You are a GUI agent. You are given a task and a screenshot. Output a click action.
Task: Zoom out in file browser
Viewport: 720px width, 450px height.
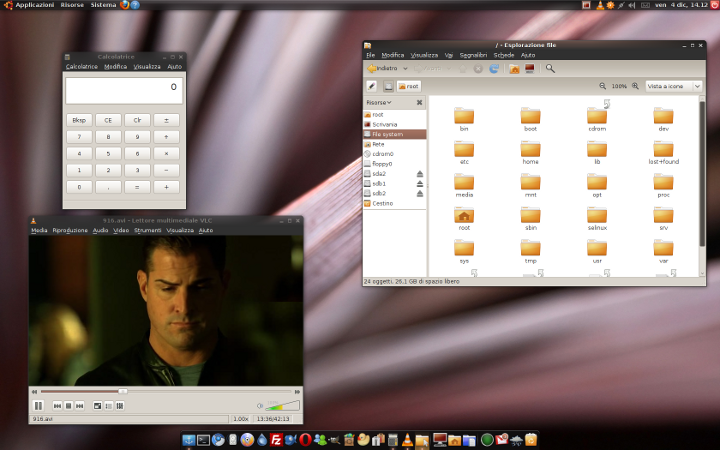point(602,86)
